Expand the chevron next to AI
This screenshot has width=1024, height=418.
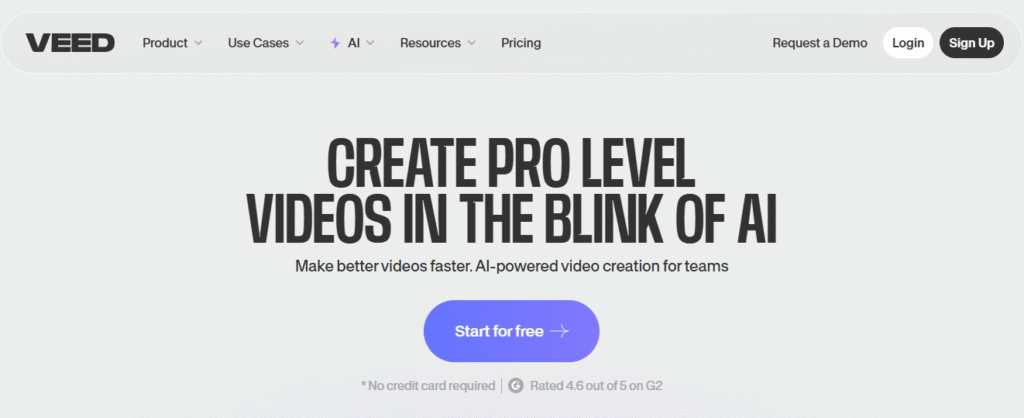[370, 43]
